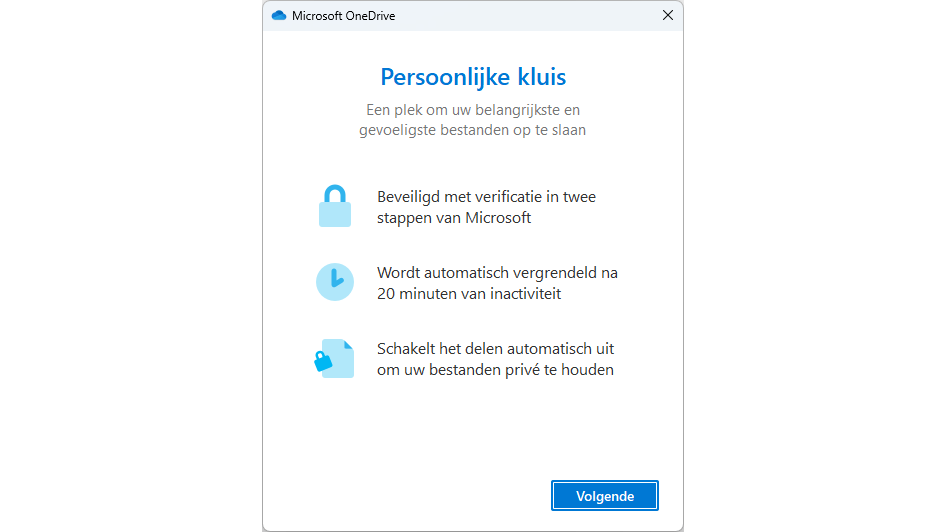The image size is (946, 532).
Task: Click the "Schakelt het delen automatisch uit" text
Action: point(495,349)
